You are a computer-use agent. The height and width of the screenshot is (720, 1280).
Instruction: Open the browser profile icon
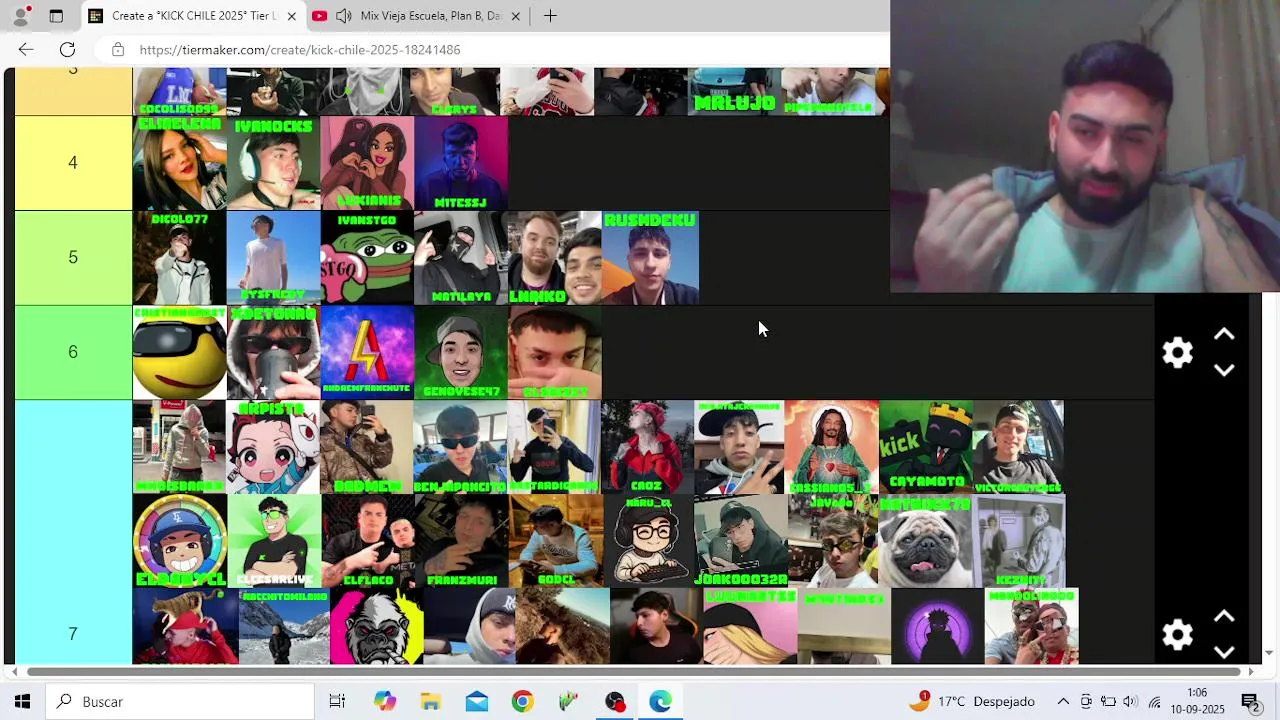click(x=20, y=16)
